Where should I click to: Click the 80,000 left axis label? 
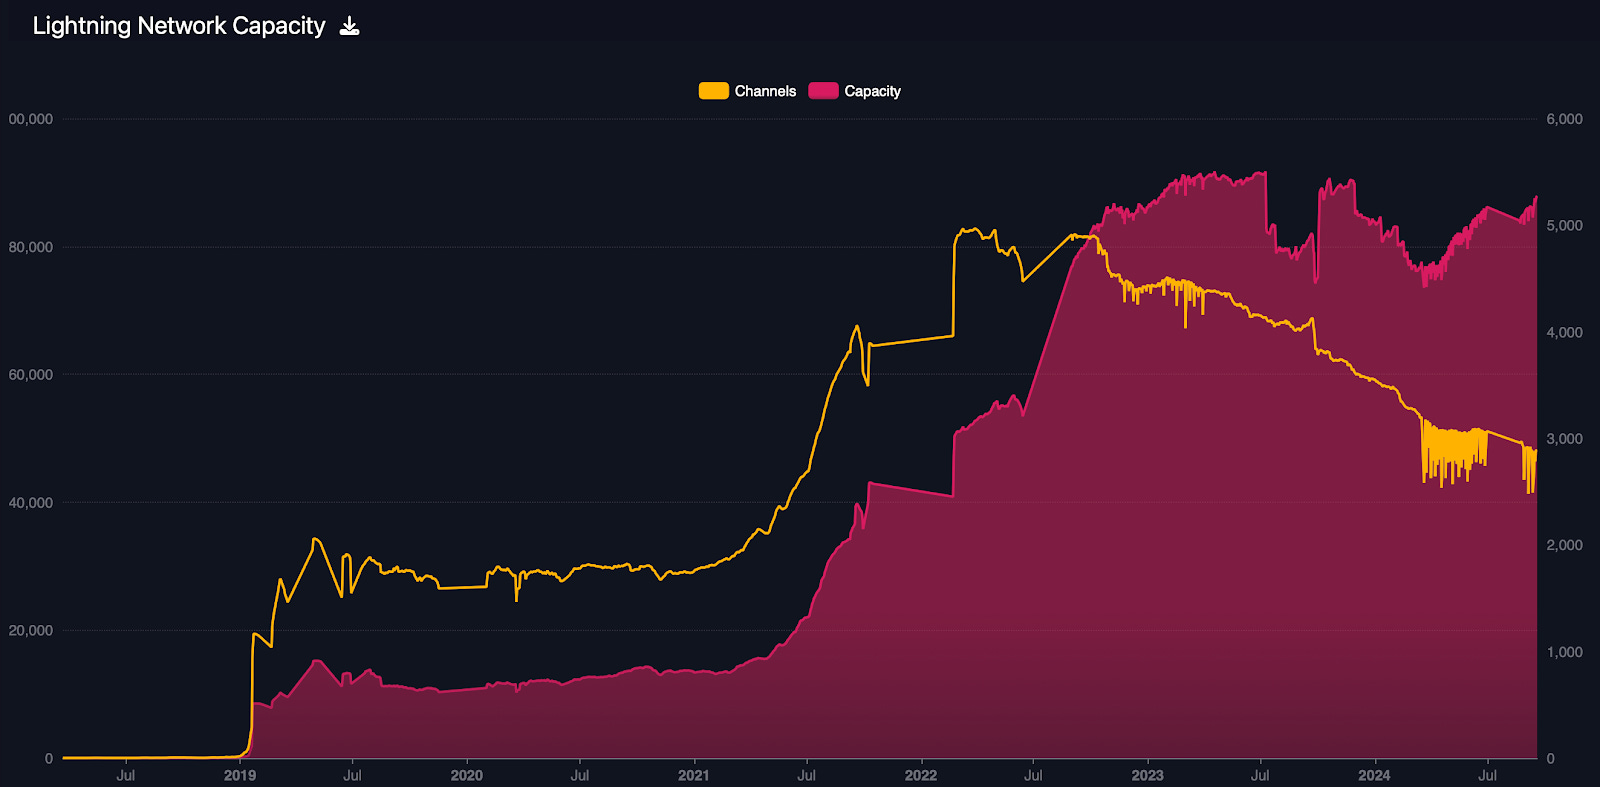pos(31,247)
